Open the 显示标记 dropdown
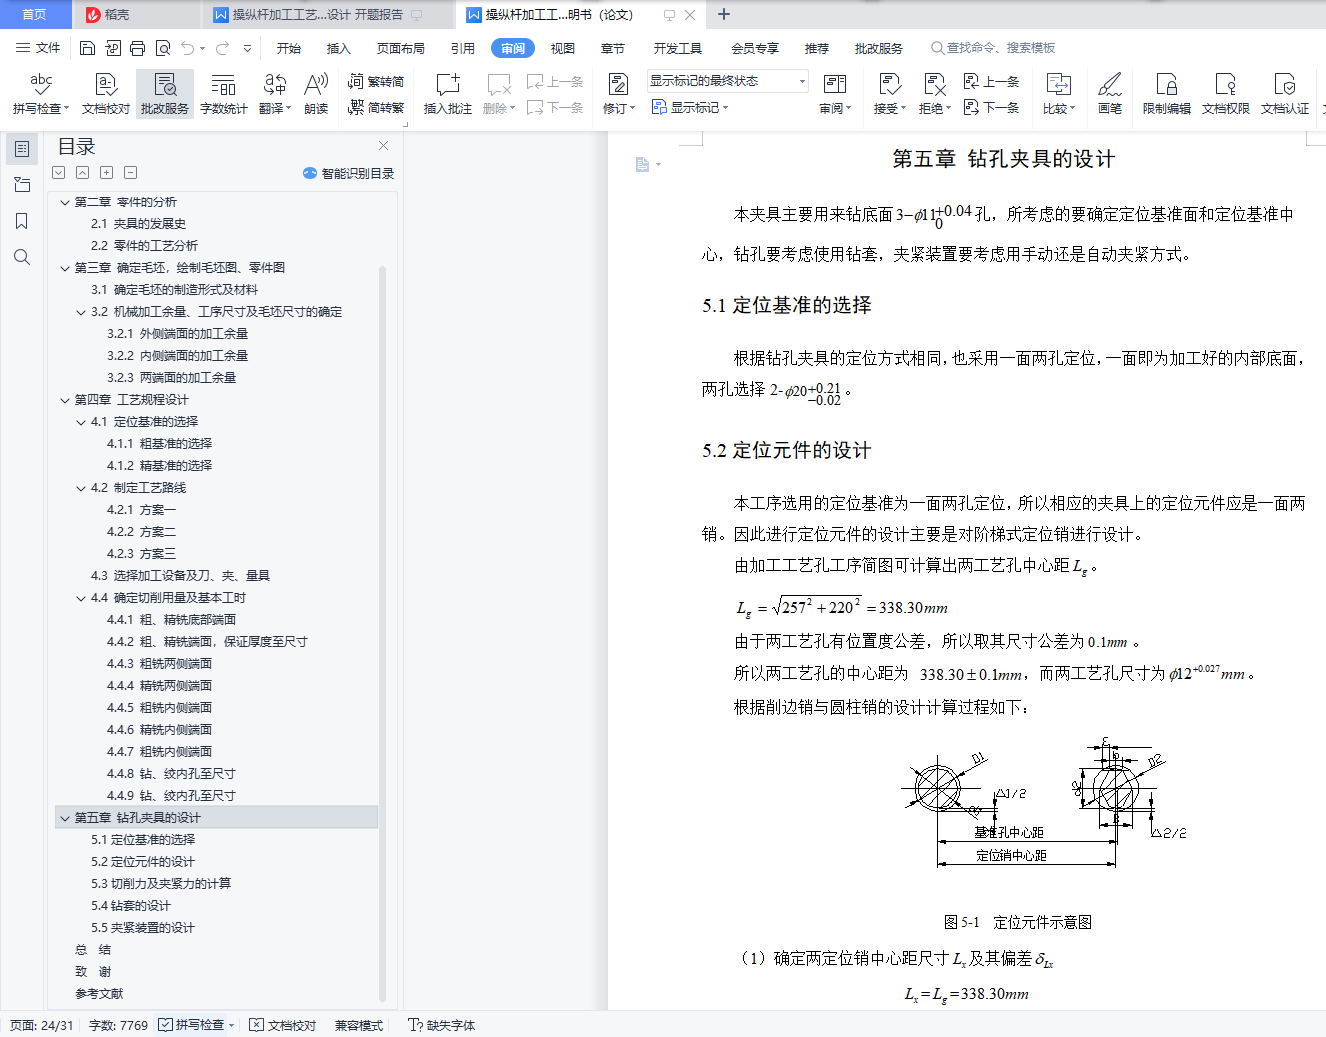This screenshot has width=1326, height=1037. pyautogui.click(x=690, y=108)
